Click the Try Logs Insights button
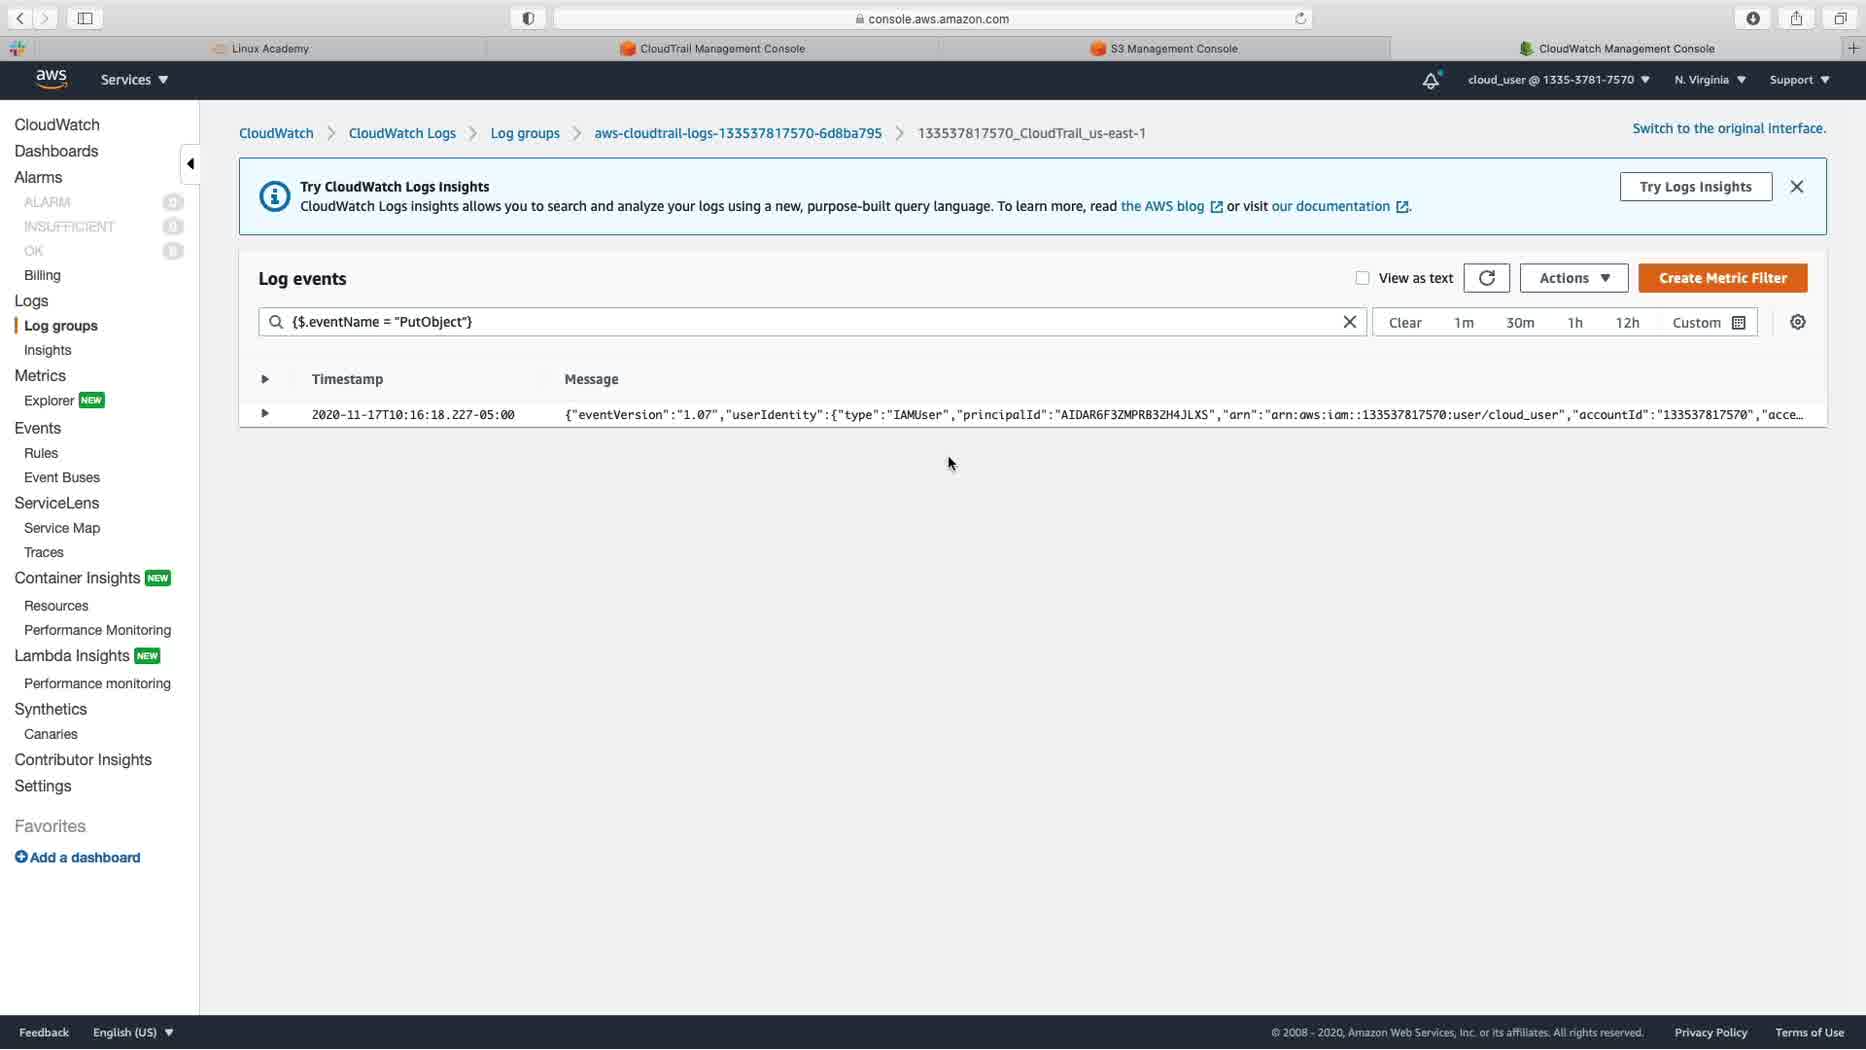Screen dimensions: 1866x1050 pos(1695,187)
